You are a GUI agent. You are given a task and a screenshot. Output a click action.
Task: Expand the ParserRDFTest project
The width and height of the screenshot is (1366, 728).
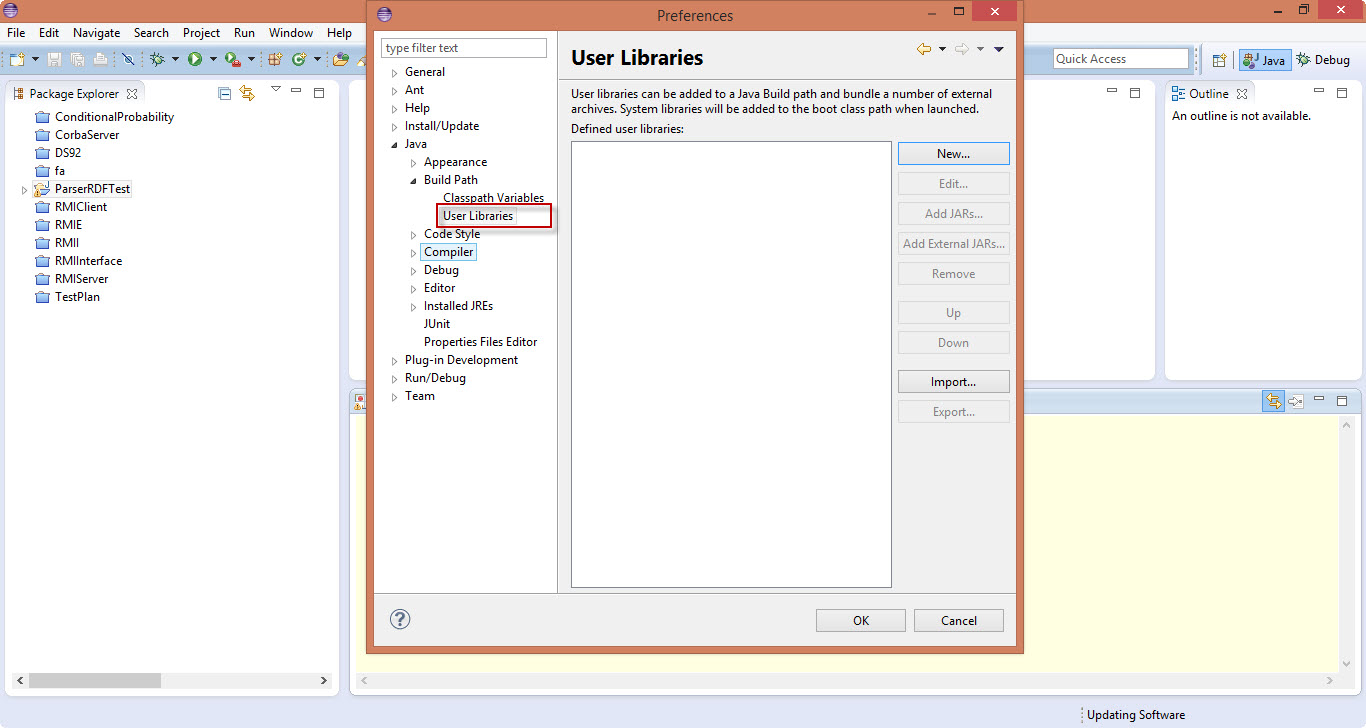(x=24, y=190)
